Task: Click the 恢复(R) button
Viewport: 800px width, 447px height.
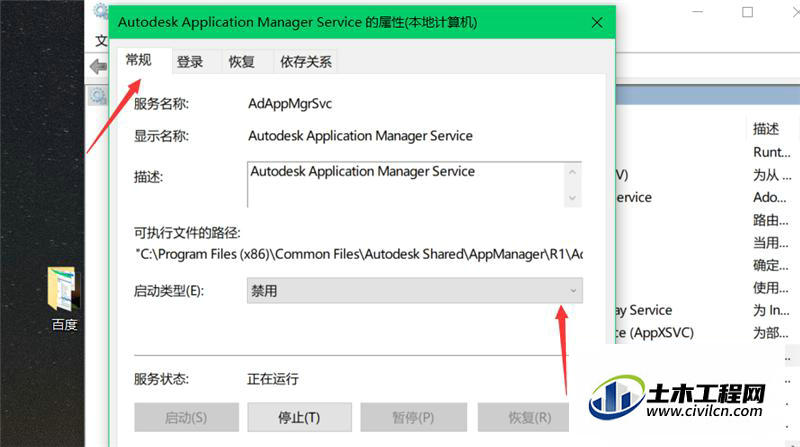Action: click(523, 417)
